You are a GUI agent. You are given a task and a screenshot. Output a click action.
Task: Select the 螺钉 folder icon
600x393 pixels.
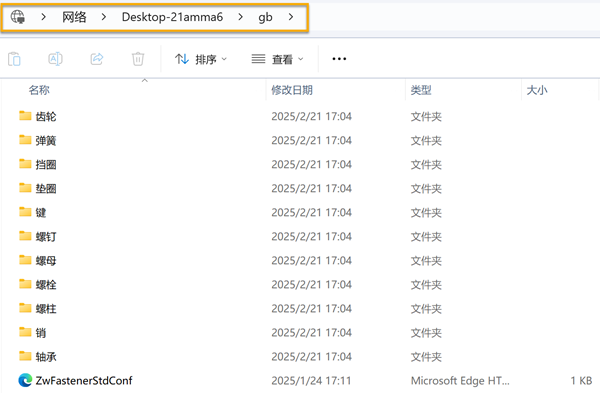point(25,236)
